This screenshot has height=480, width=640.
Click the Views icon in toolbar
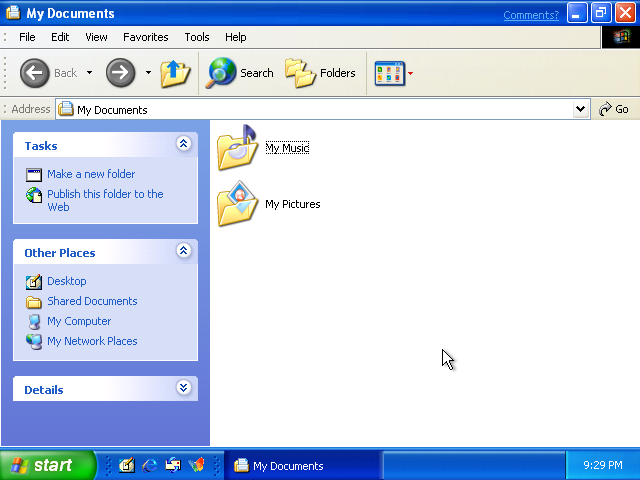390,73
